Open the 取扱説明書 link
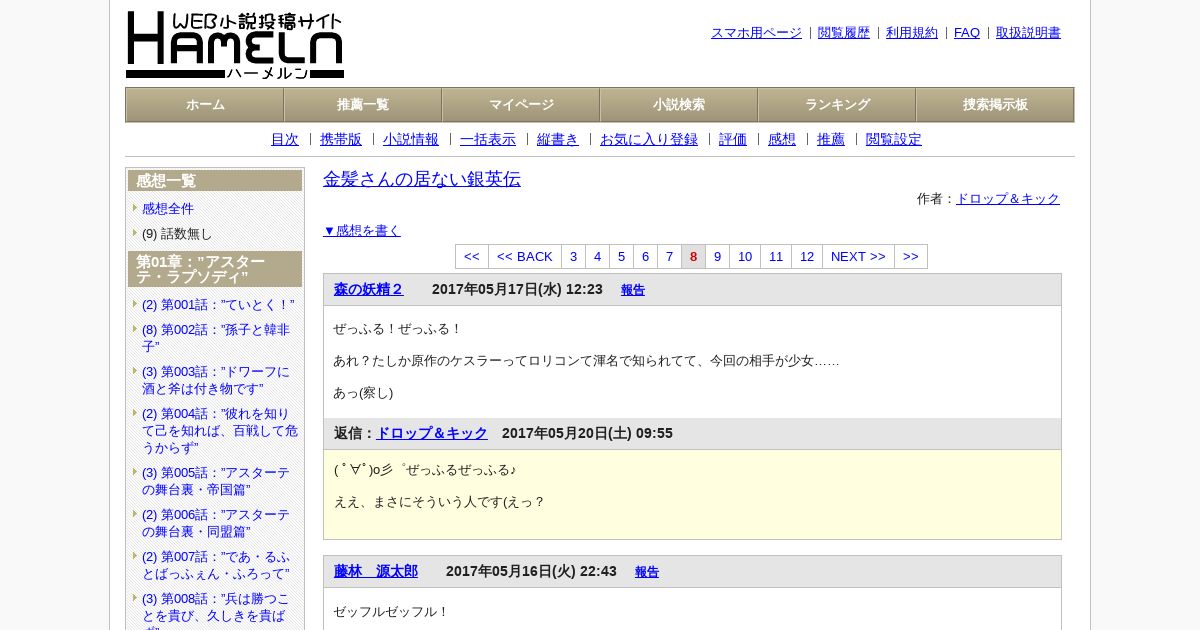 [1028, 33]
